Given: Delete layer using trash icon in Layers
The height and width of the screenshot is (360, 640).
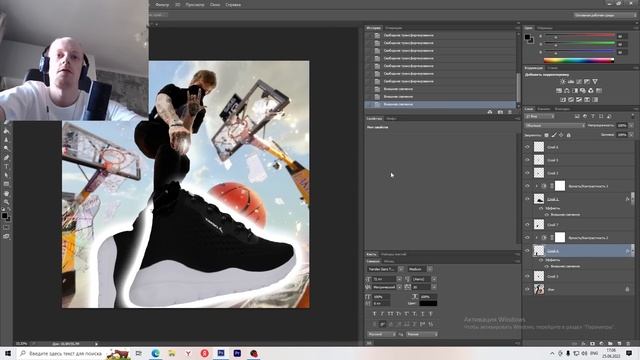Looking at the screenshot, I should click(628, 344).
